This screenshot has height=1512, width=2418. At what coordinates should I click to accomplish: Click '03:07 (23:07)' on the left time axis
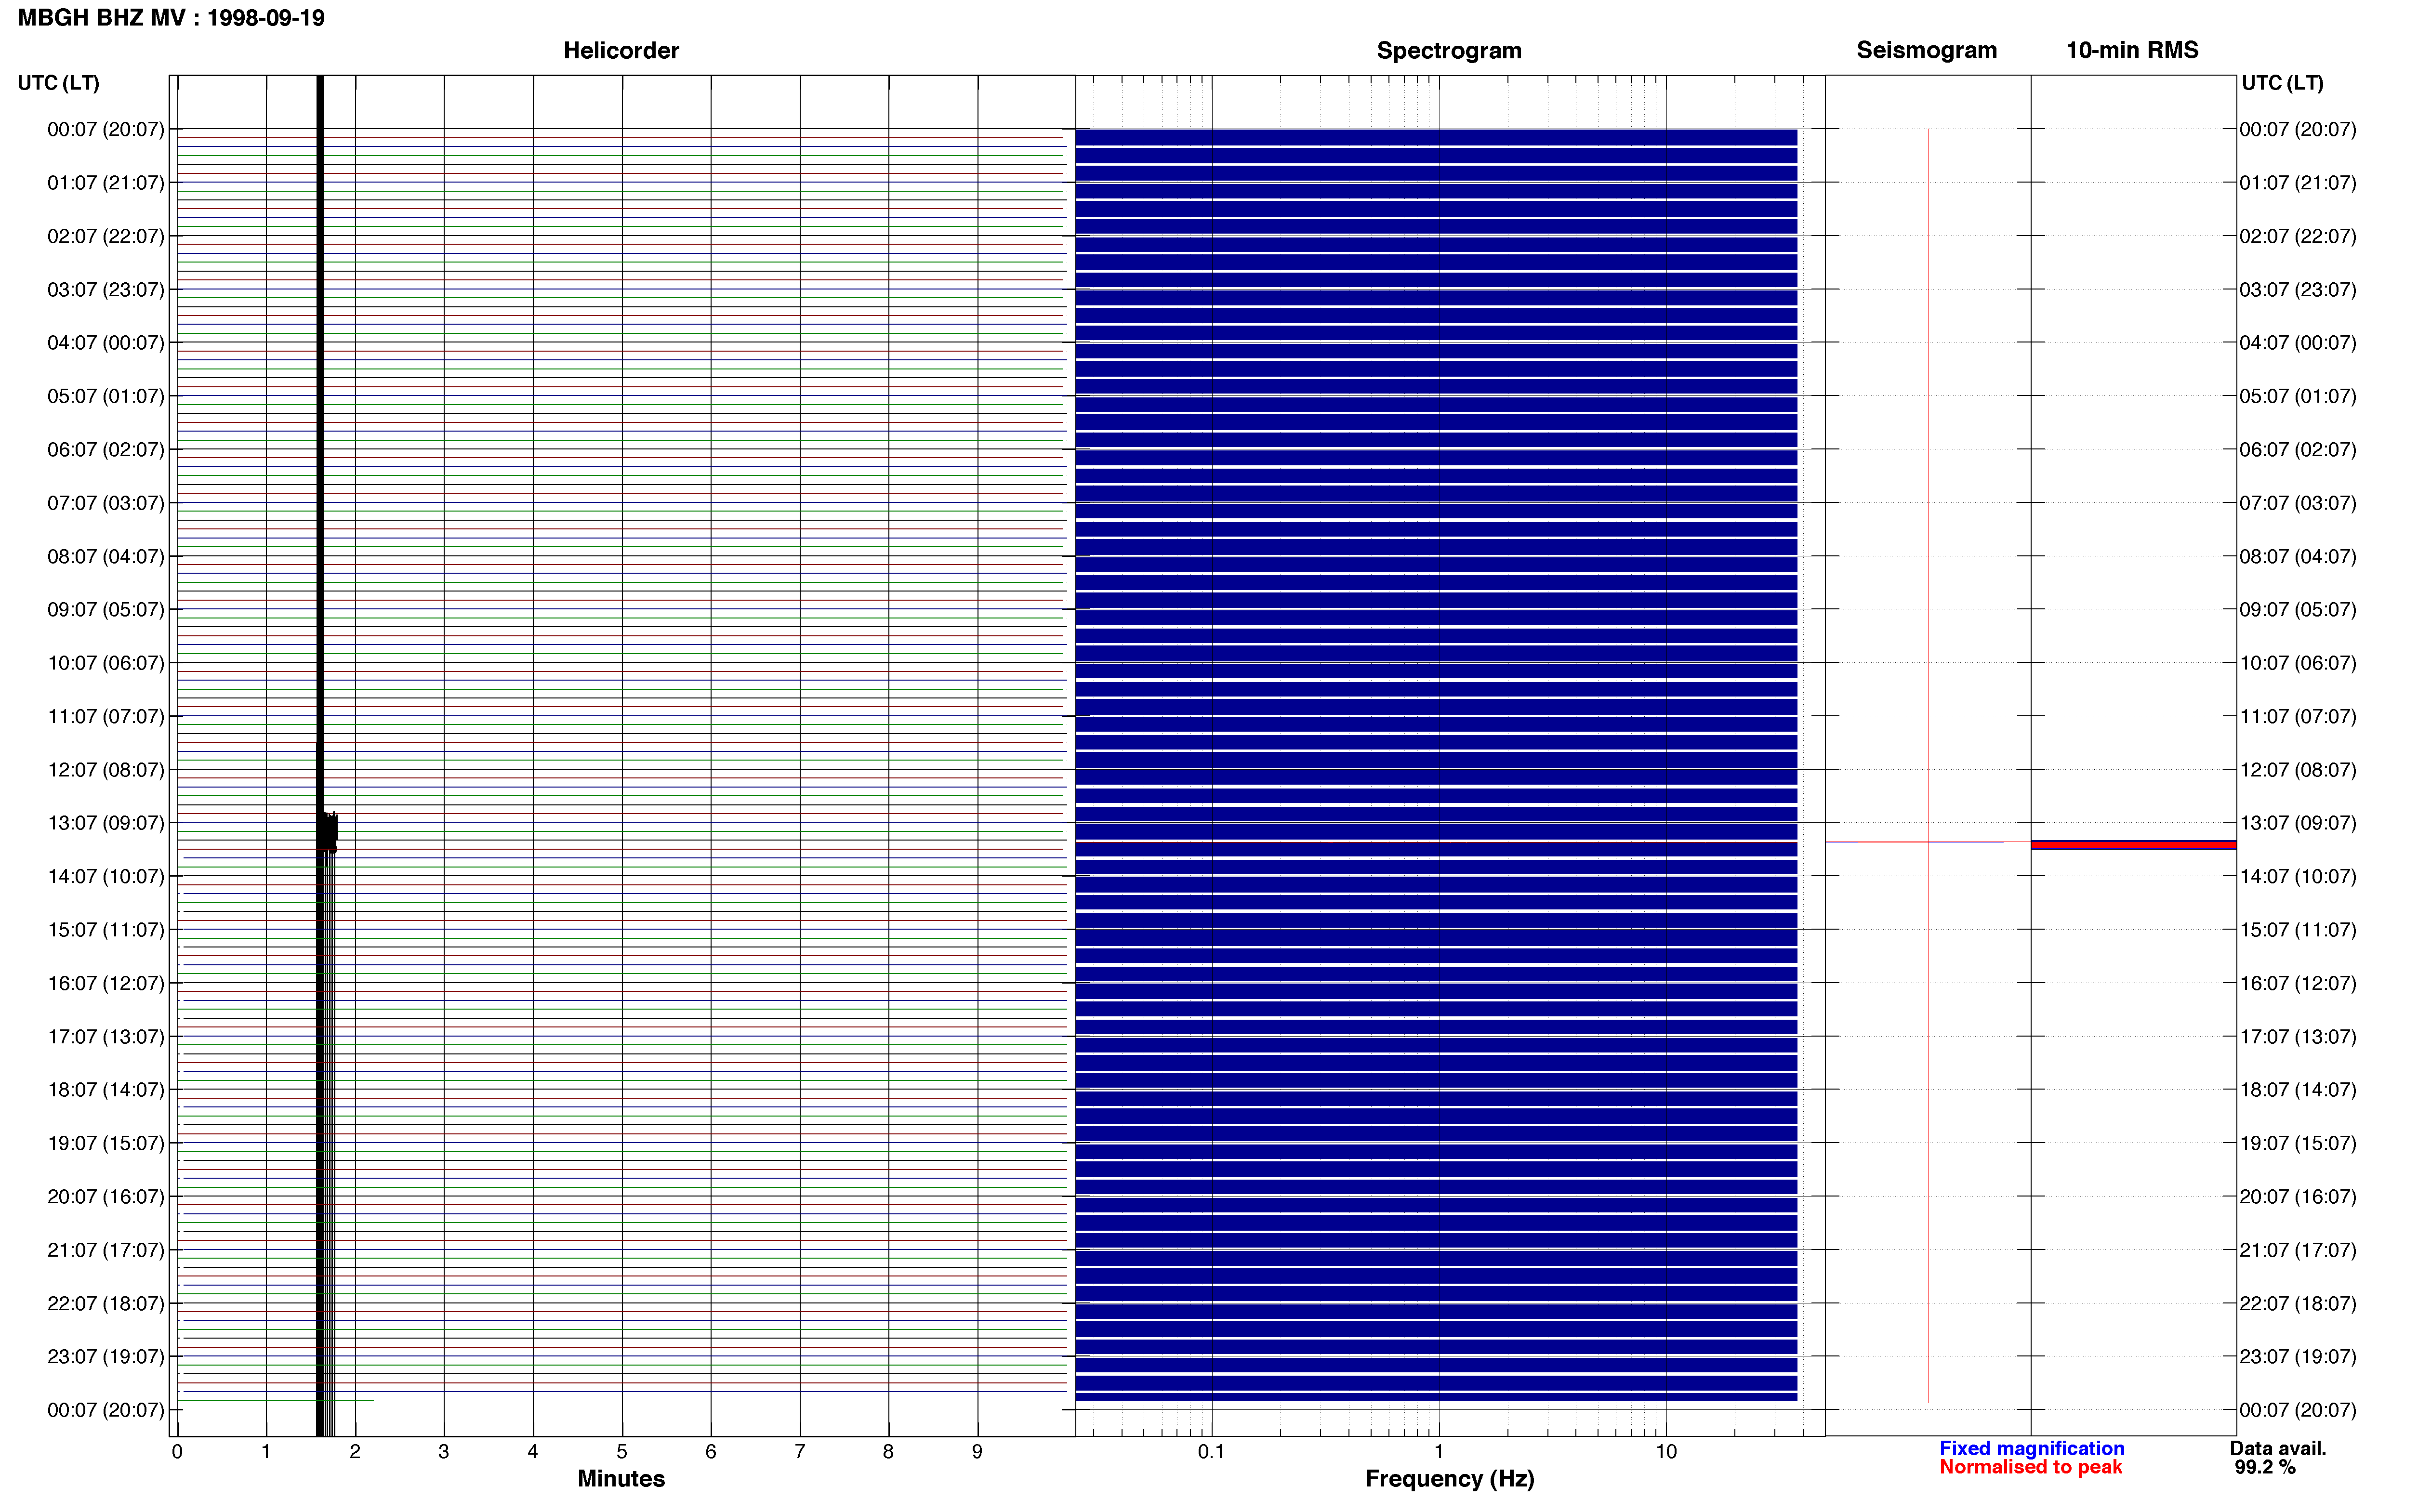click(106, 290)
